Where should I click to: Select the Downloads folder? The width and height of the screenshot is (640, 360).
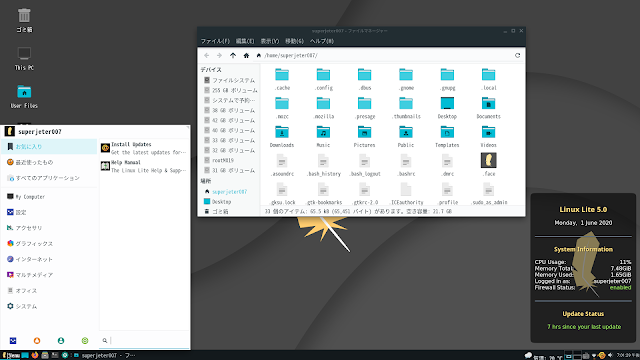point(282,137)
